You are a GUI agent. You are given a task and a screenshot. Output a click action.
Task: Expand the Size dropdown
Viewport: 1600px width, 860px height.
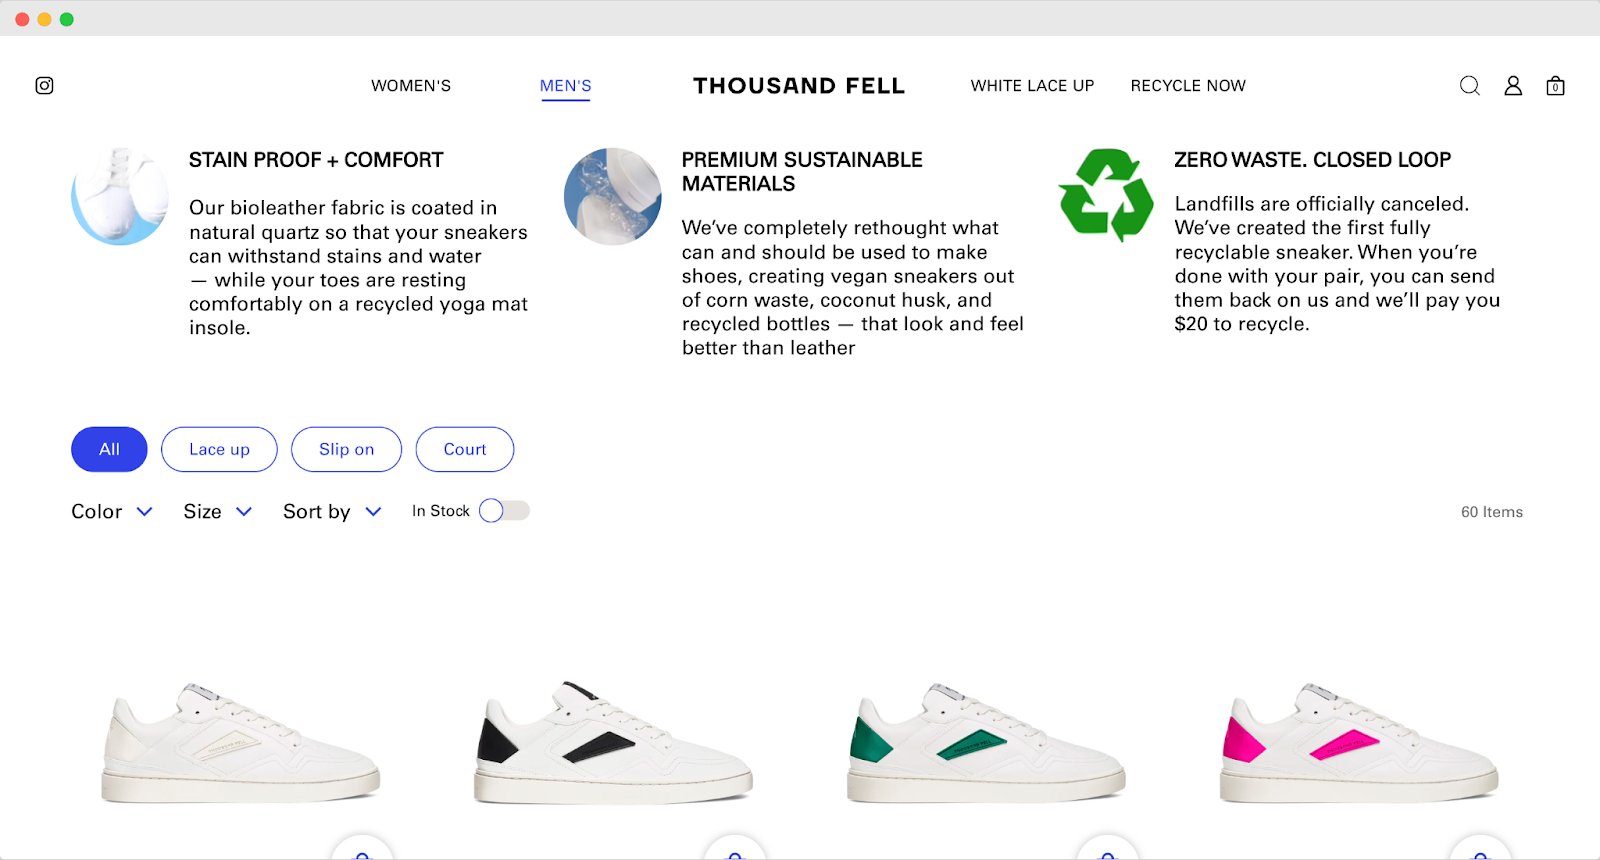click(x=216, y=511)
